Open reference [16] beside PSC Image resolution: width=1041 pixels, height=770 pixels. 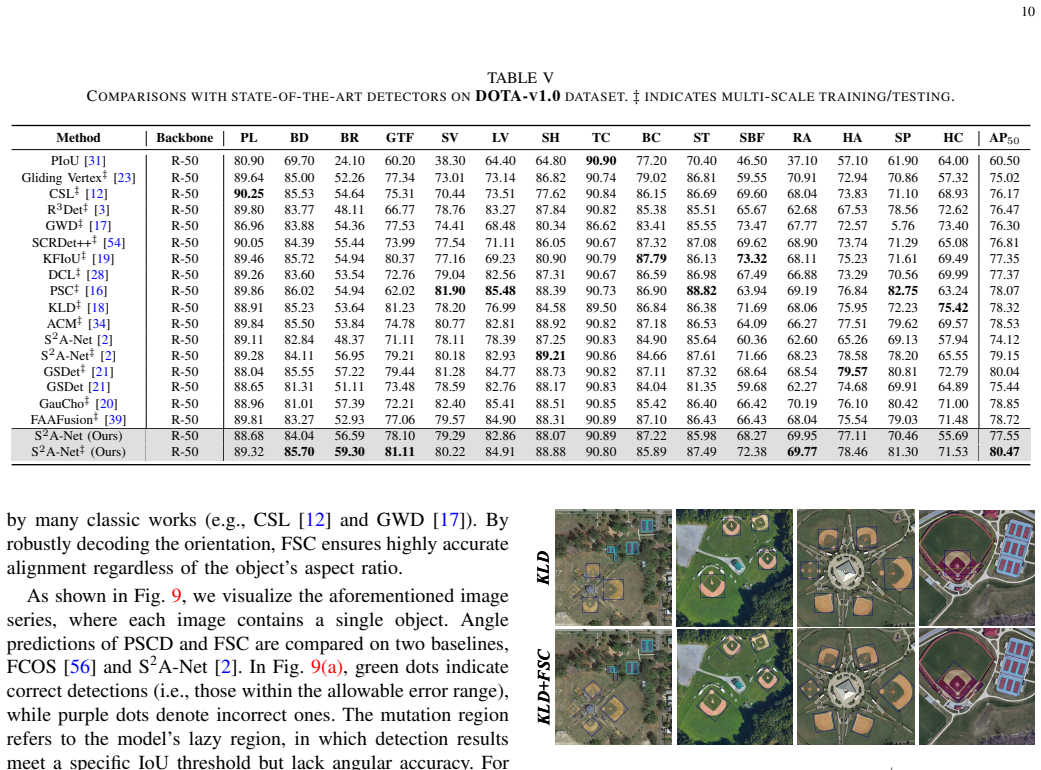96,290
